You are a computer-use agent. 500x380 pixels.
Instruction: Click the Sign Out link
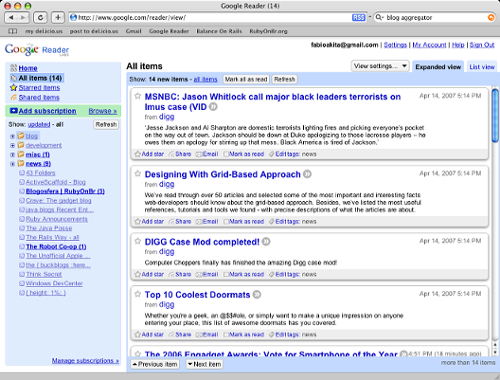pos(482,45)
